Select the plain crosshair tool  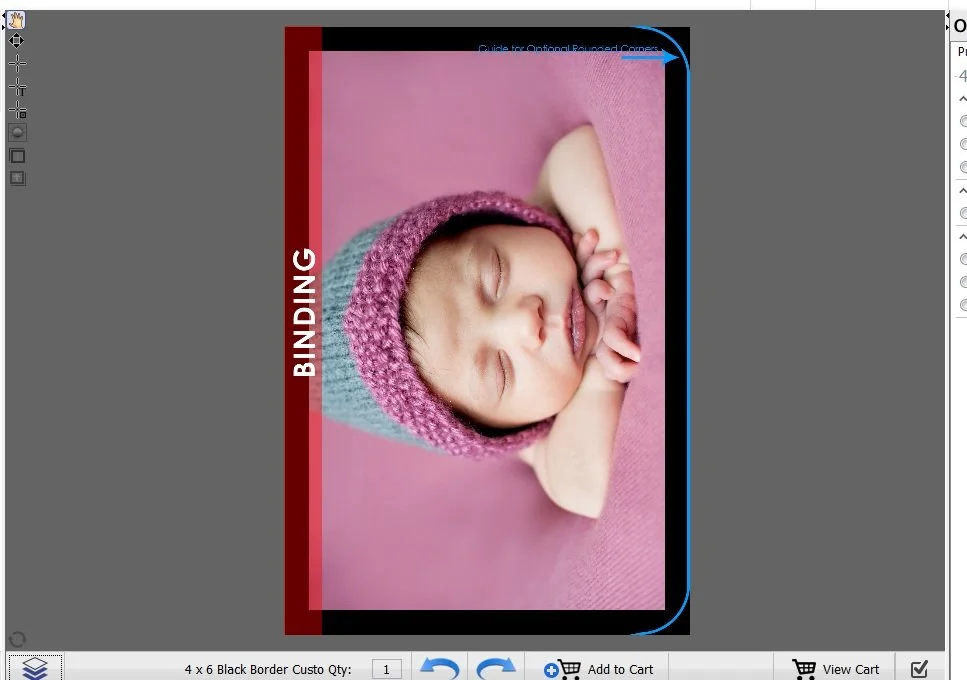[17, 63]
